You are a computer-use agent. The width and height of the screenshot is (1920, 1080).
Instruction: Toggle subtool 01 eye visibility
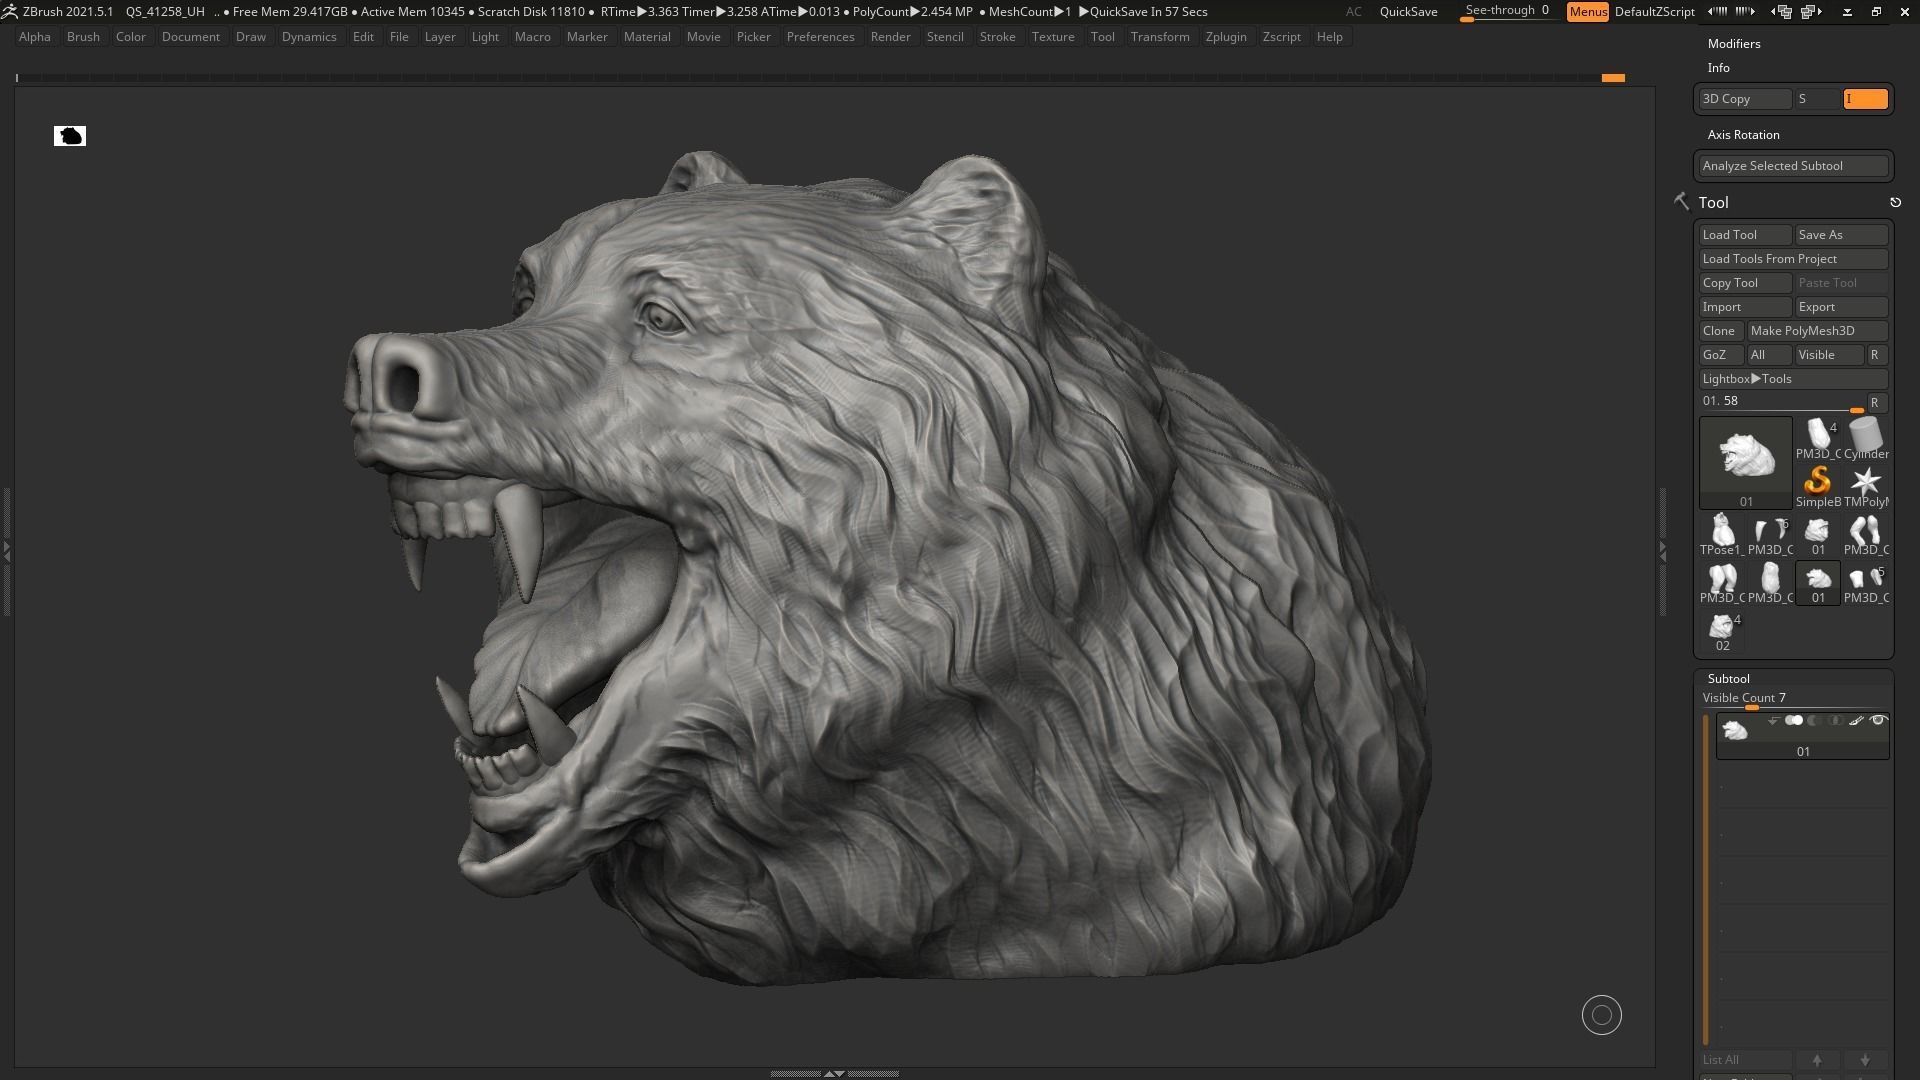coord(1878,721)
